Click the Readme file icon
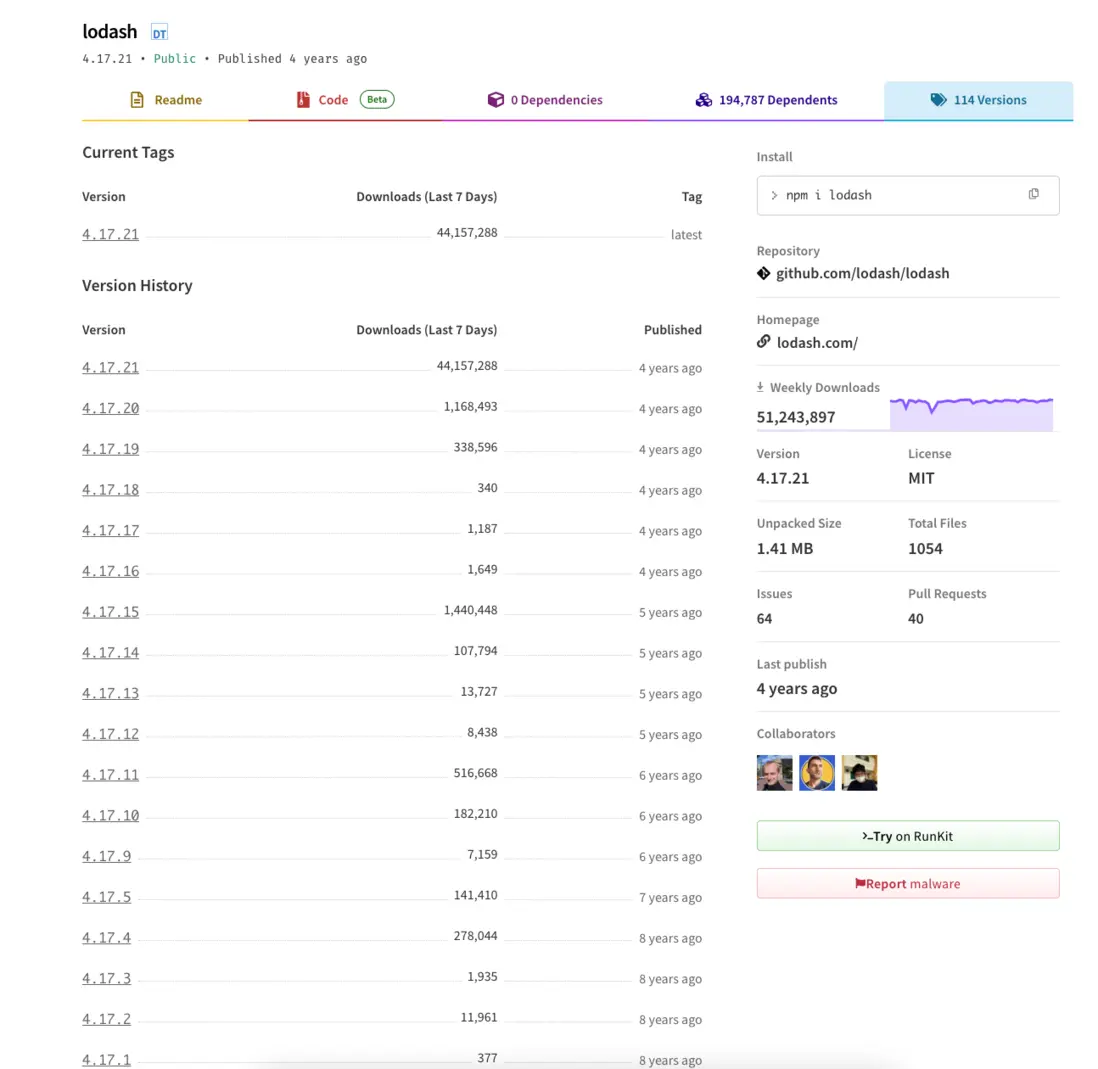The image size is (1098, 1069). [138, 100]
